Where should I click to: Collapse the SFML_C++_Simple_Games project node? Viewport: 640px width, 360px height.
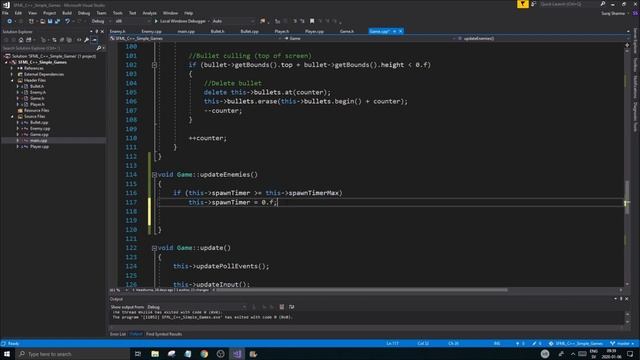click(6, 62)
